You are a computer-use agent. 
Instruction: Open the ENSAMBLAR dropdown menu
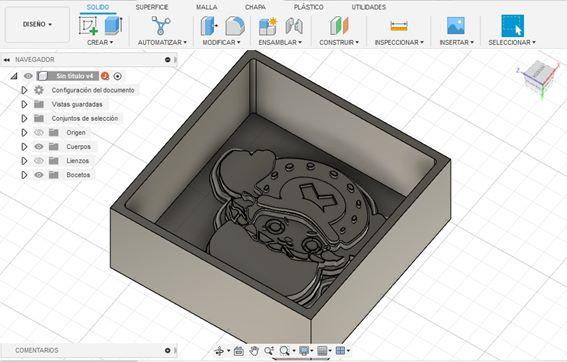[280, 42]
